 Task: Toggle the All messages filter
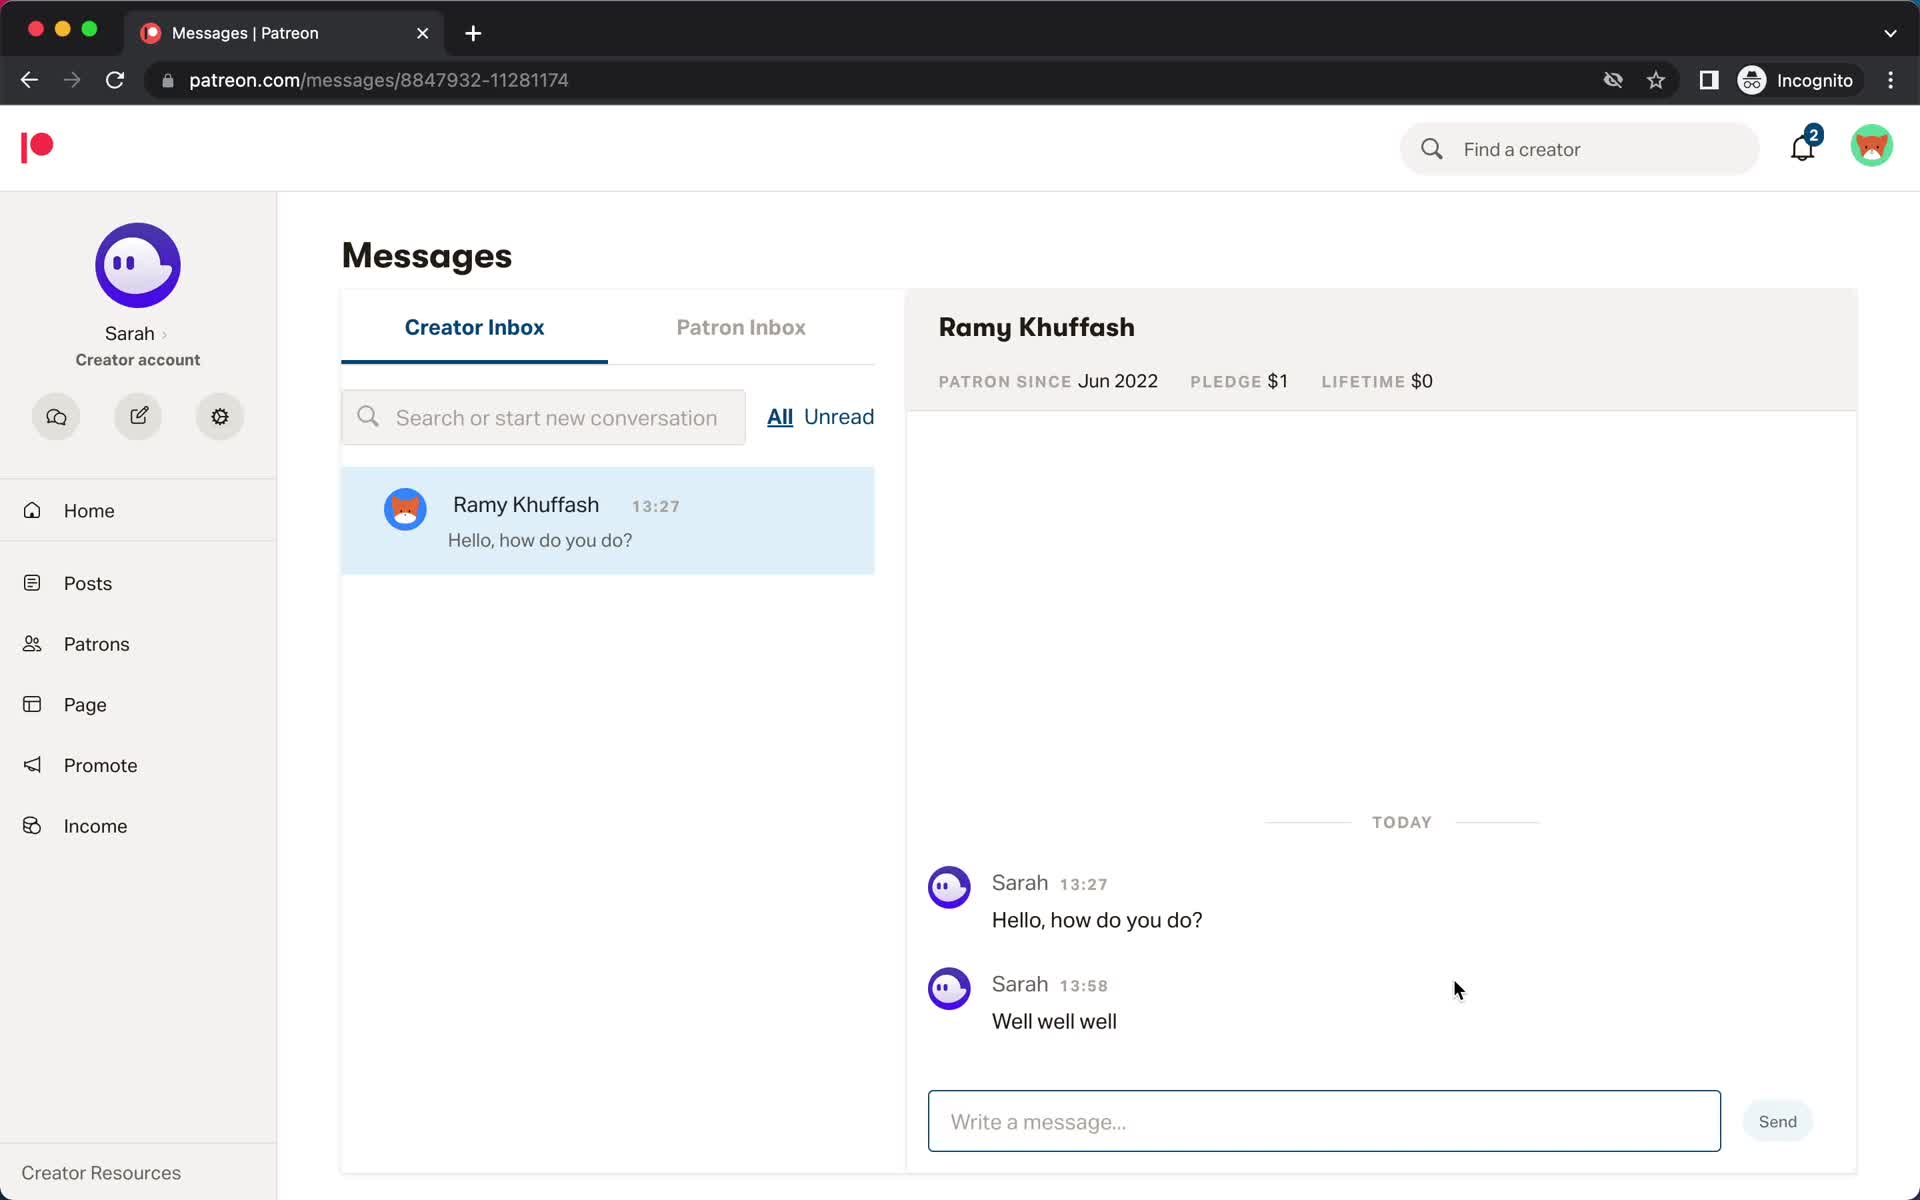click(780, 416)
